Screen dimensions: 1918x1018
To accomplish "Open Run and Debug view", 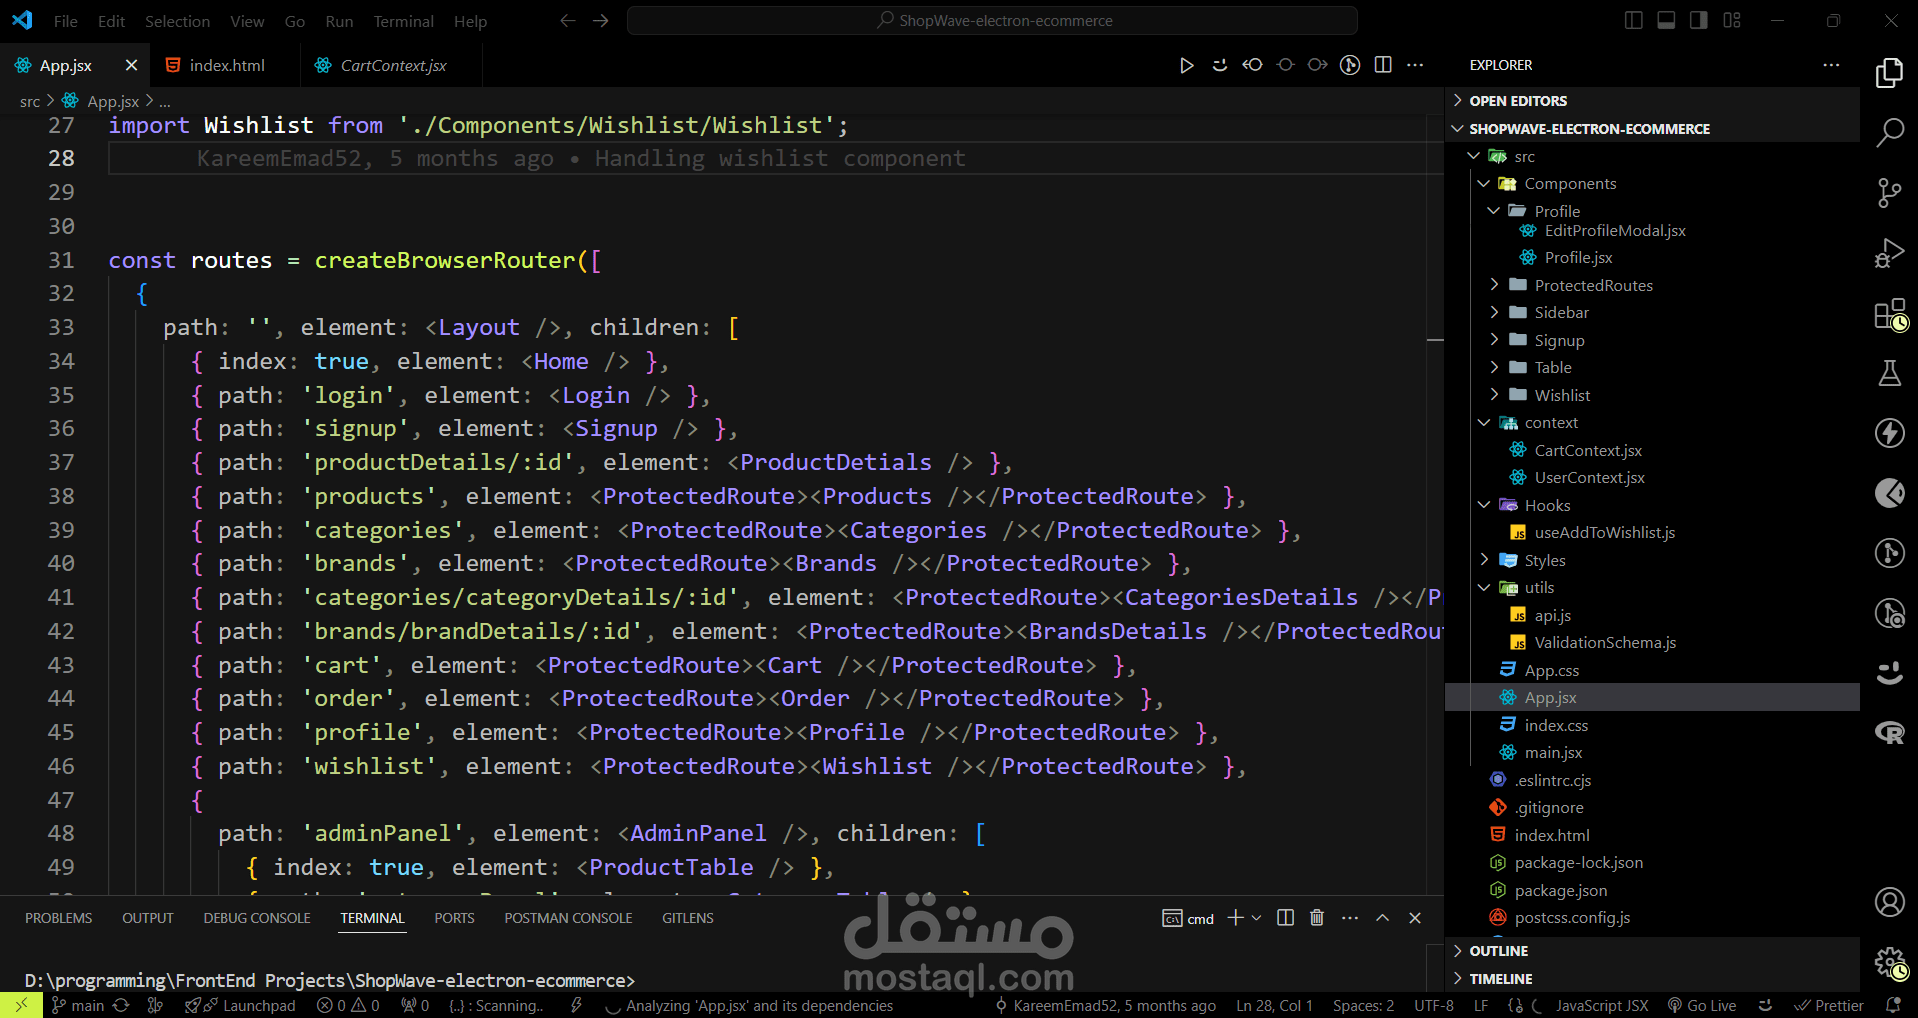I will [x=1889, y=253].
